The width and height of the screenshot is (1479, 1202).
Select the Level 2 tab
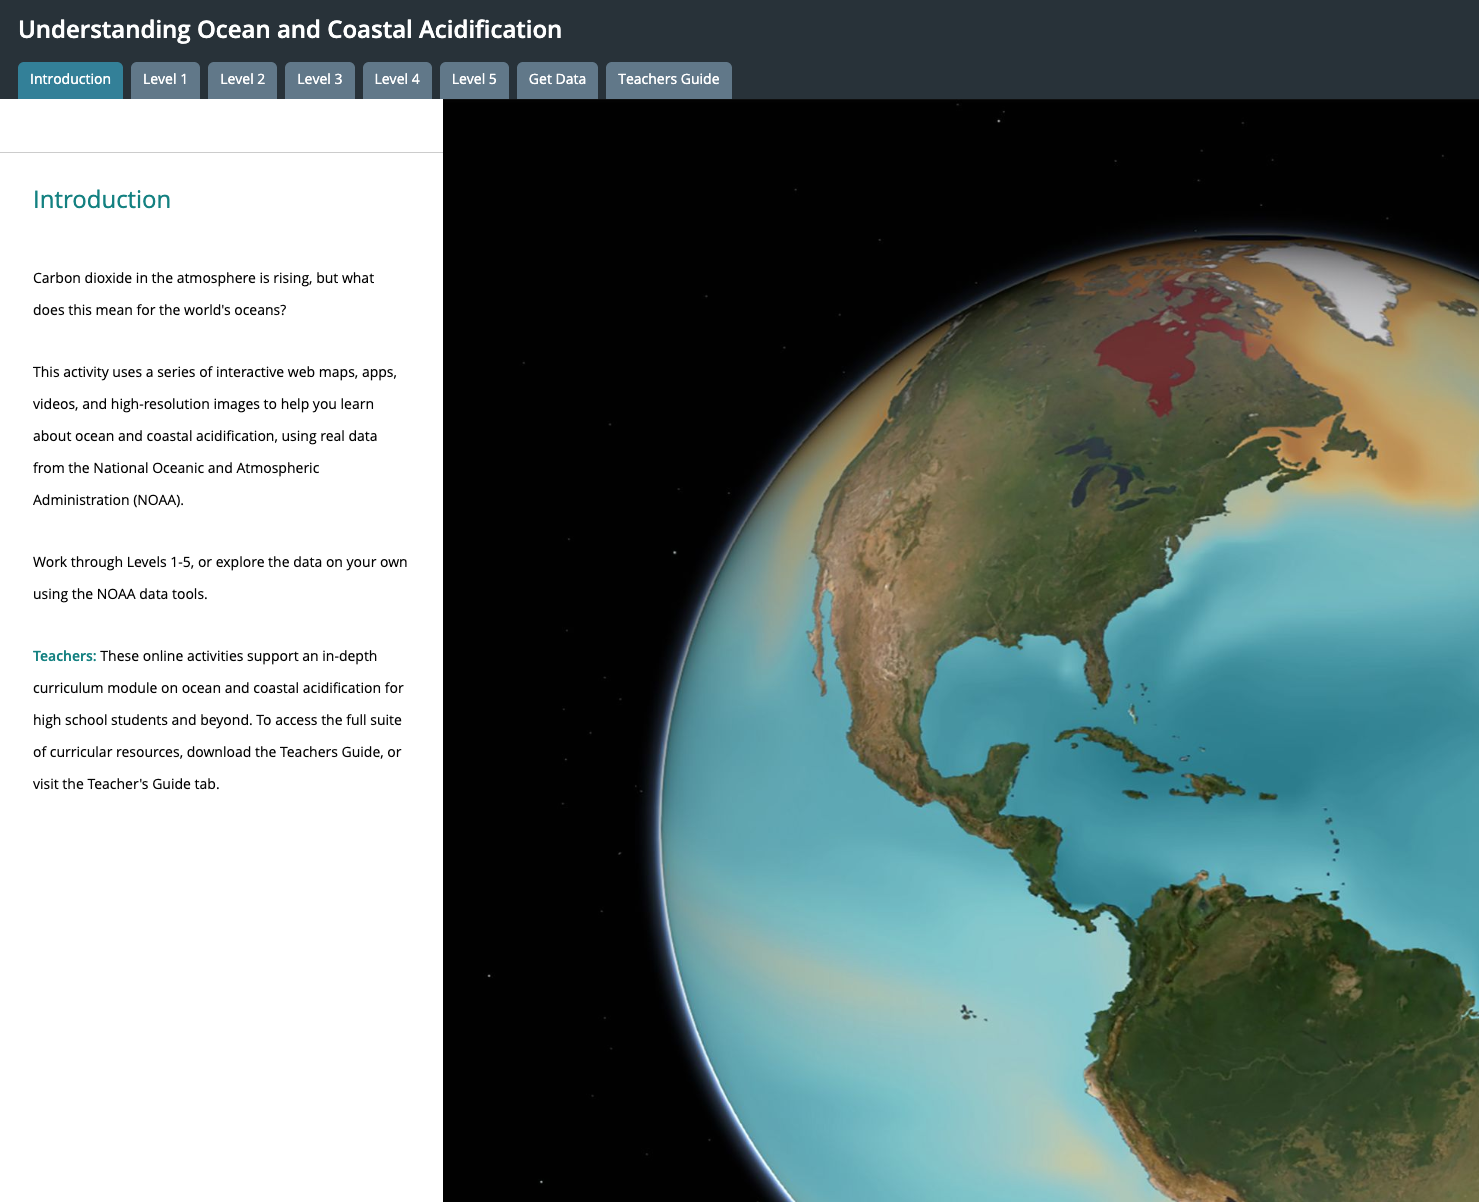point(242,79)
